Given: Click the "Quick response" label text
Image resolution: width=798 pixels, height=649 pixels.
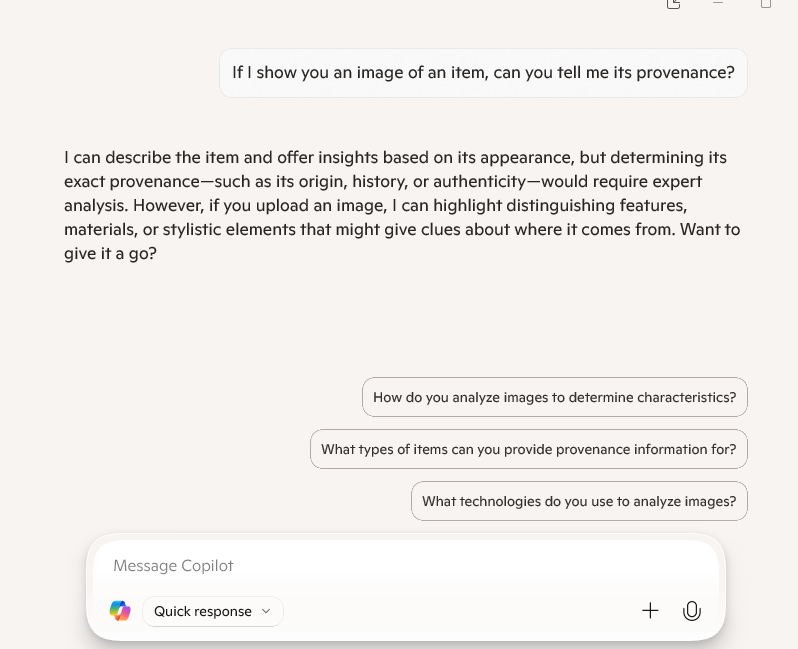Looking at the screenshot, I should coord(203,611).
